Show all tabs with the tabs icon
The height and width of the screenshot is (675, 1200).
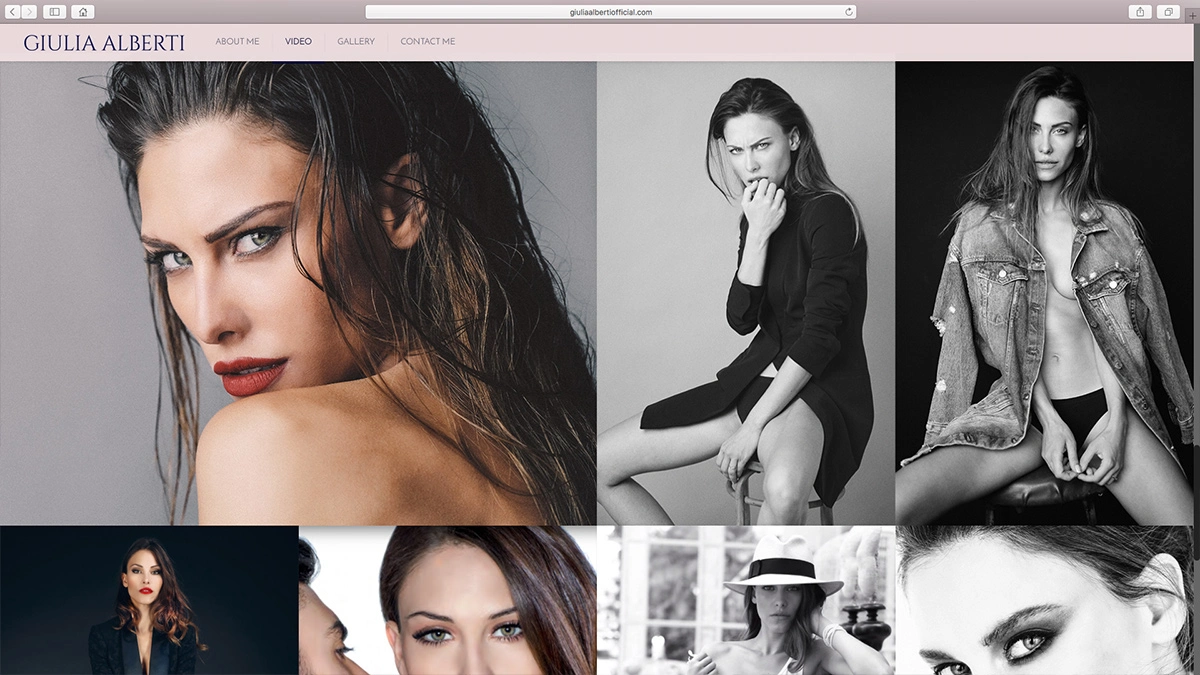pos(1167,12)
